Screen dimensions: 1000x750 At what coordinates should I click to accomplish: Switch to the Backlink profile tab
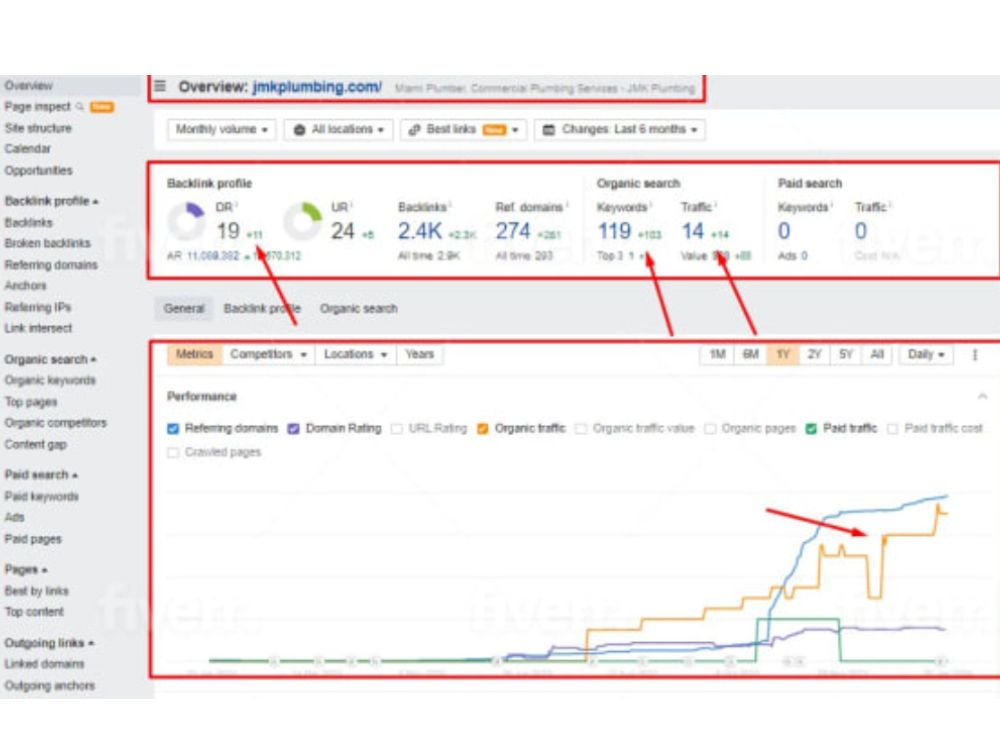pos(262,309)
